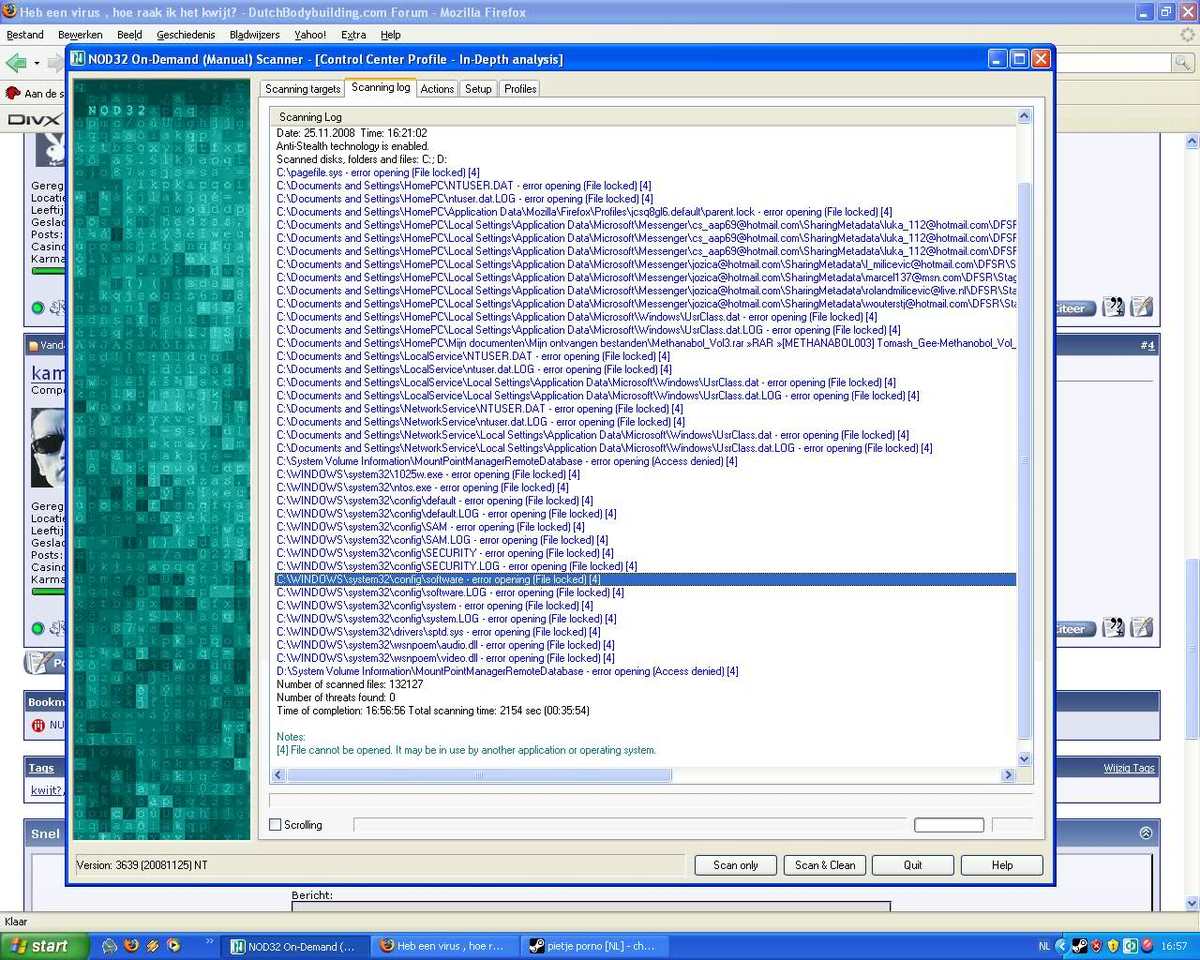Open the Setup tab
1200x960 pixels.
click(478, 89)
